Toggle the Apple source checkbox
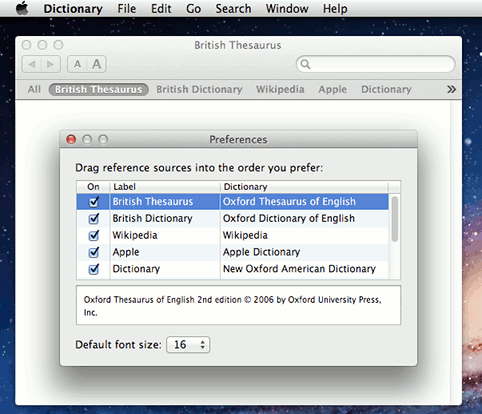The height and width of the screenshot is (414, 482). coord(94,252)
